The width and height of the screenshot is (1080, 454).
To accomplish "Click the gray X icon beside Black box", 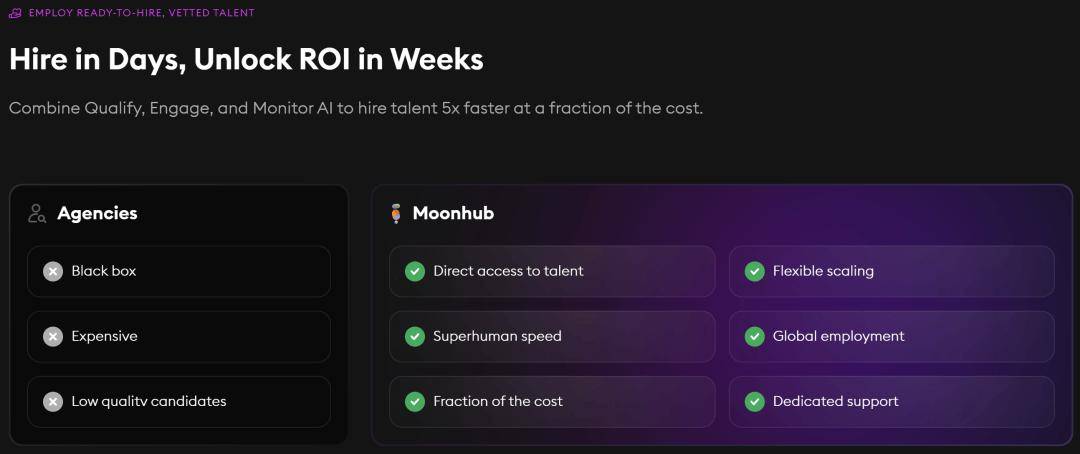I will tap(53, 271).
